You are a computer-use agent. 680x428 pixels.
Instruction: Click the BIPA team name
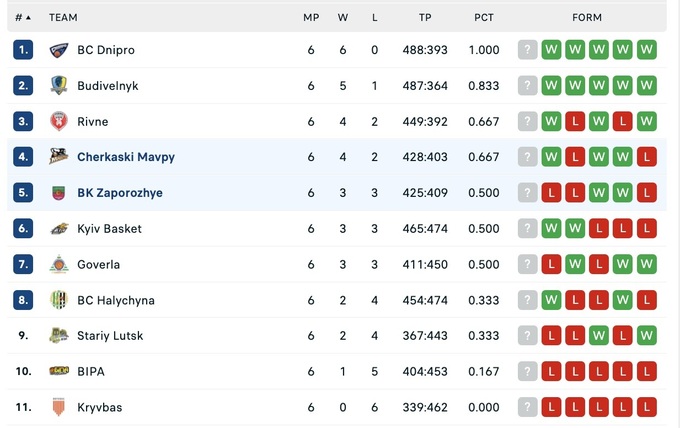(91, 372)
